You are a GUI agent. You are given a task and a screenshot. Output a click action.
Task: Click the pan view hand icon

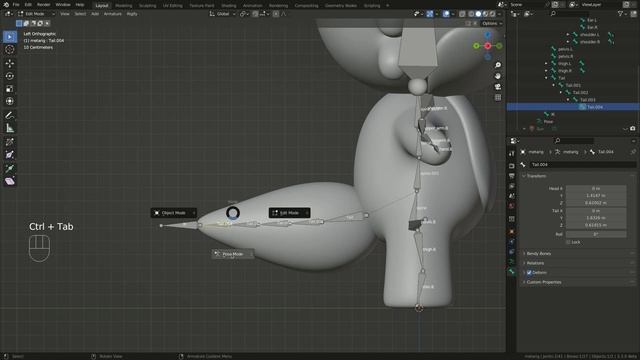click(498, 76)
